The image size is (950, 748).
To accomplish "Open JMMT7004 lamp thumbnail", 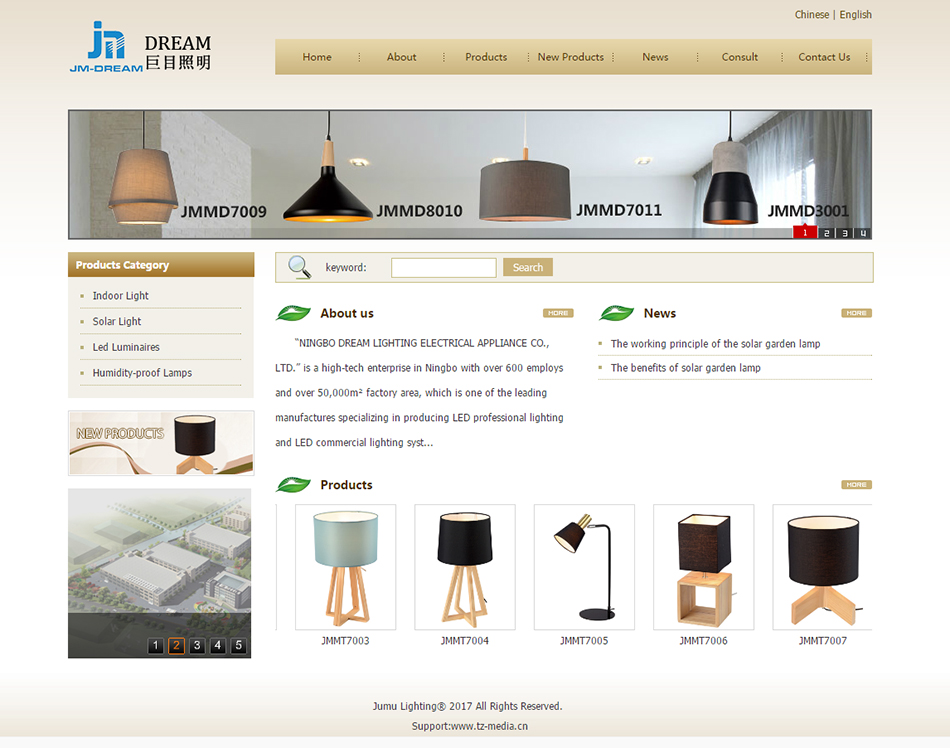I will [465, 567].
